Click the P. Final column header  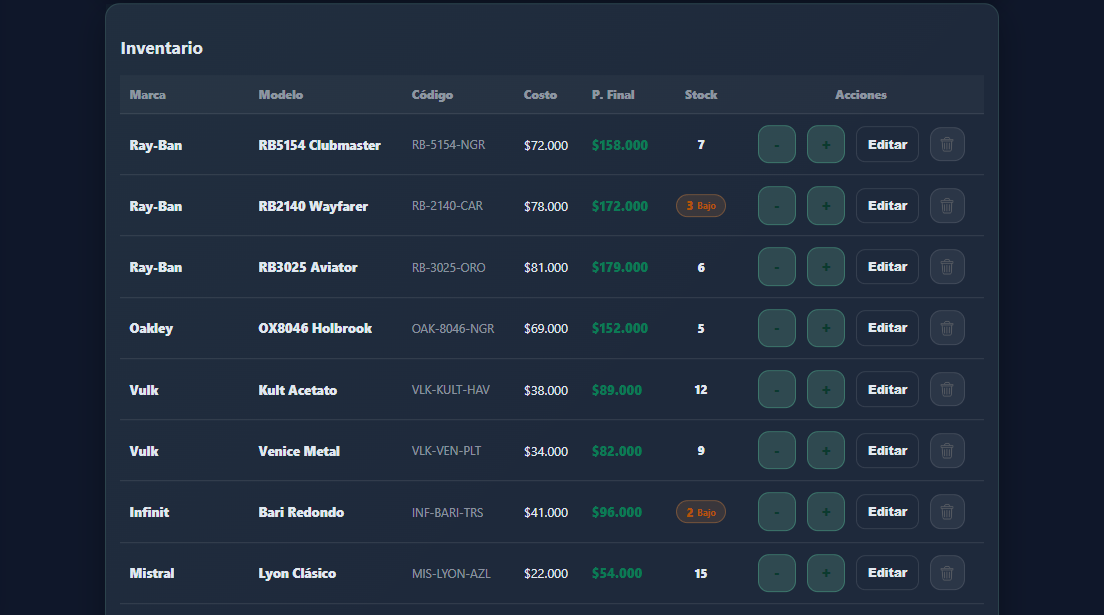(x=613, y=95)
